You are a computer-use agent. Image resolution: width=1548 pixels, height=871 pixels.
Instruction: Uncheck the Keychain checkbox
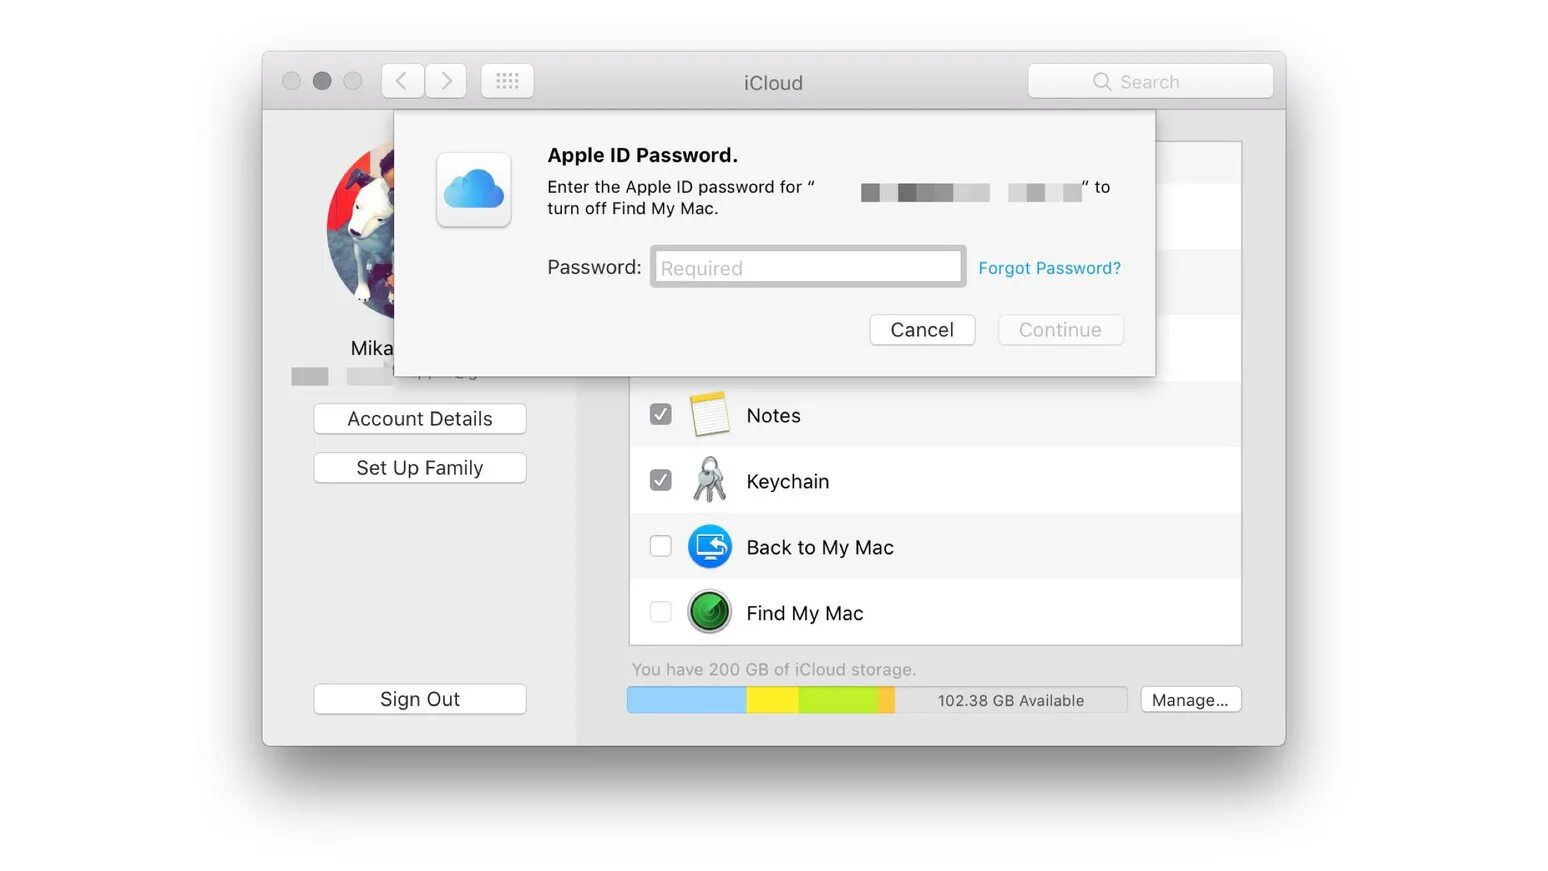tap(660, 480)
